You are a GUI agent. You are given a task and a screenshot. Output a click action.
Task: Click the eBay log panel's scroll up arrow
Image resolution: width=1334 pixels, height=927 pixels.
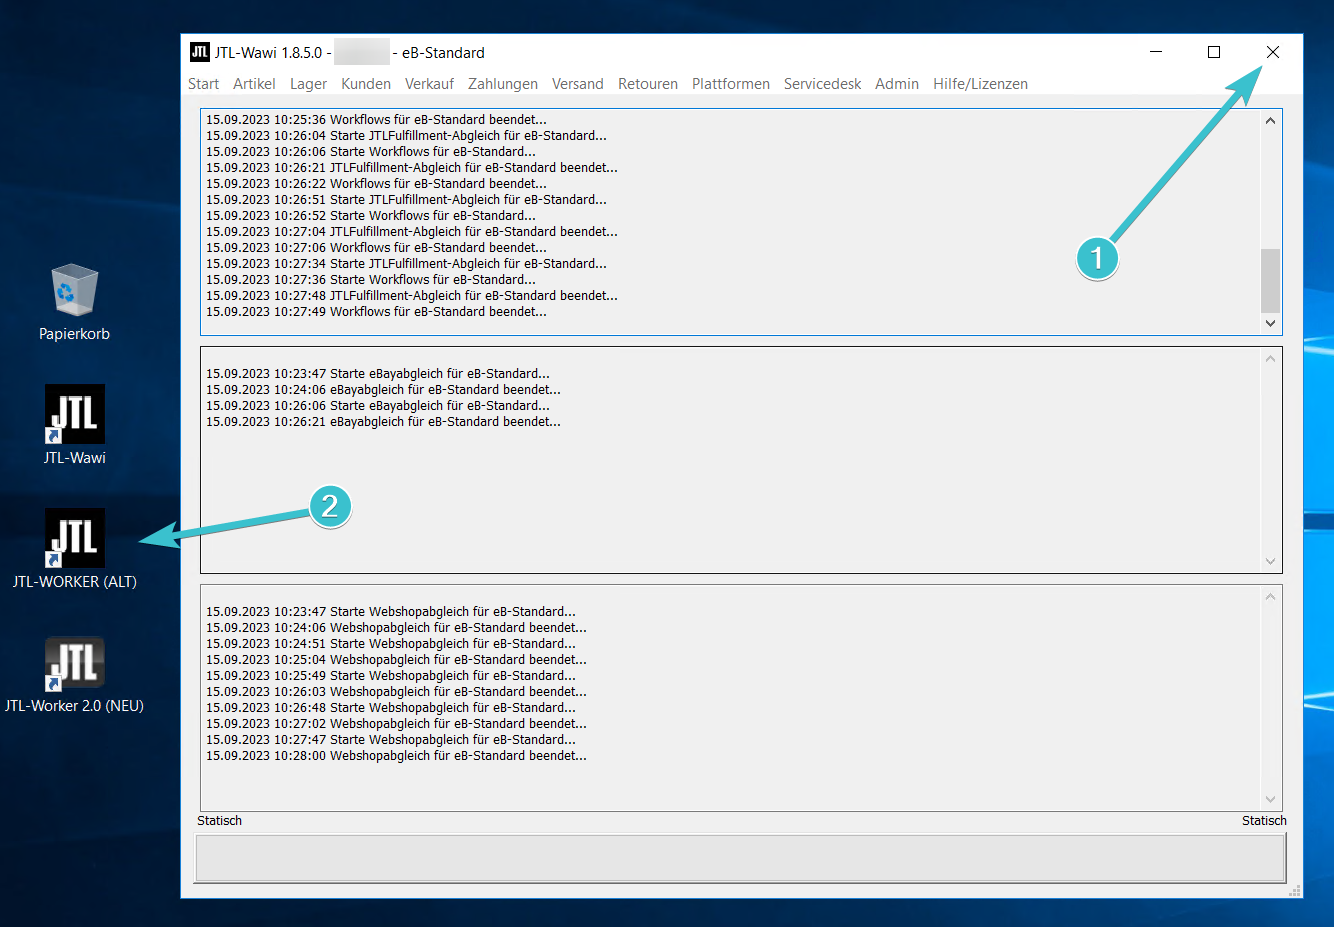click(1270, 359)
